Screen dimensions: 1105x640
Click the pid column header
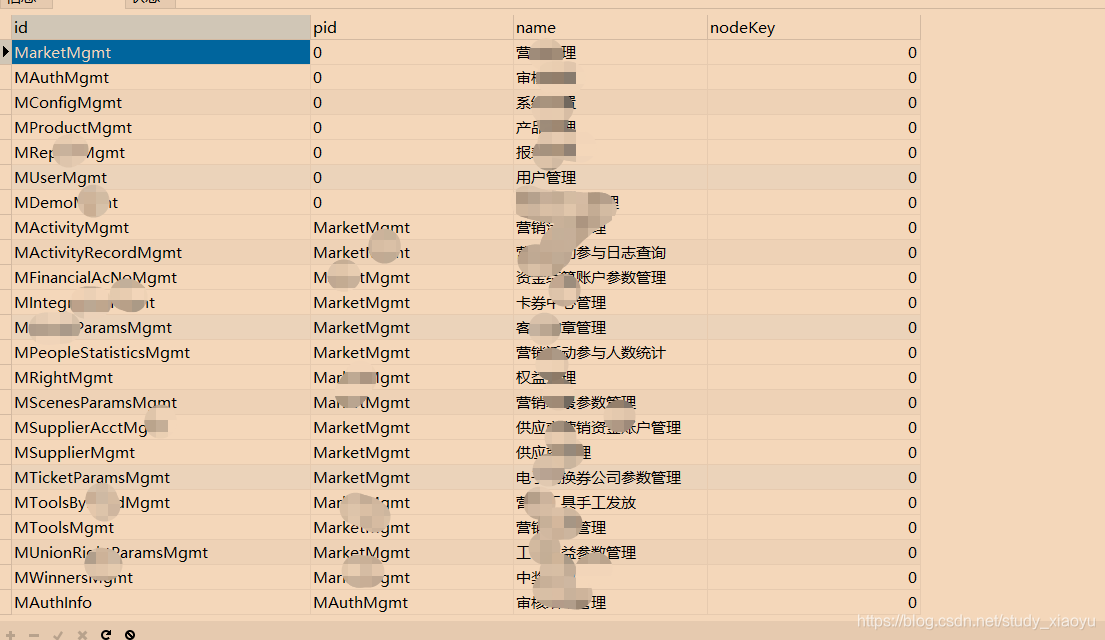[x=412, y=27]
